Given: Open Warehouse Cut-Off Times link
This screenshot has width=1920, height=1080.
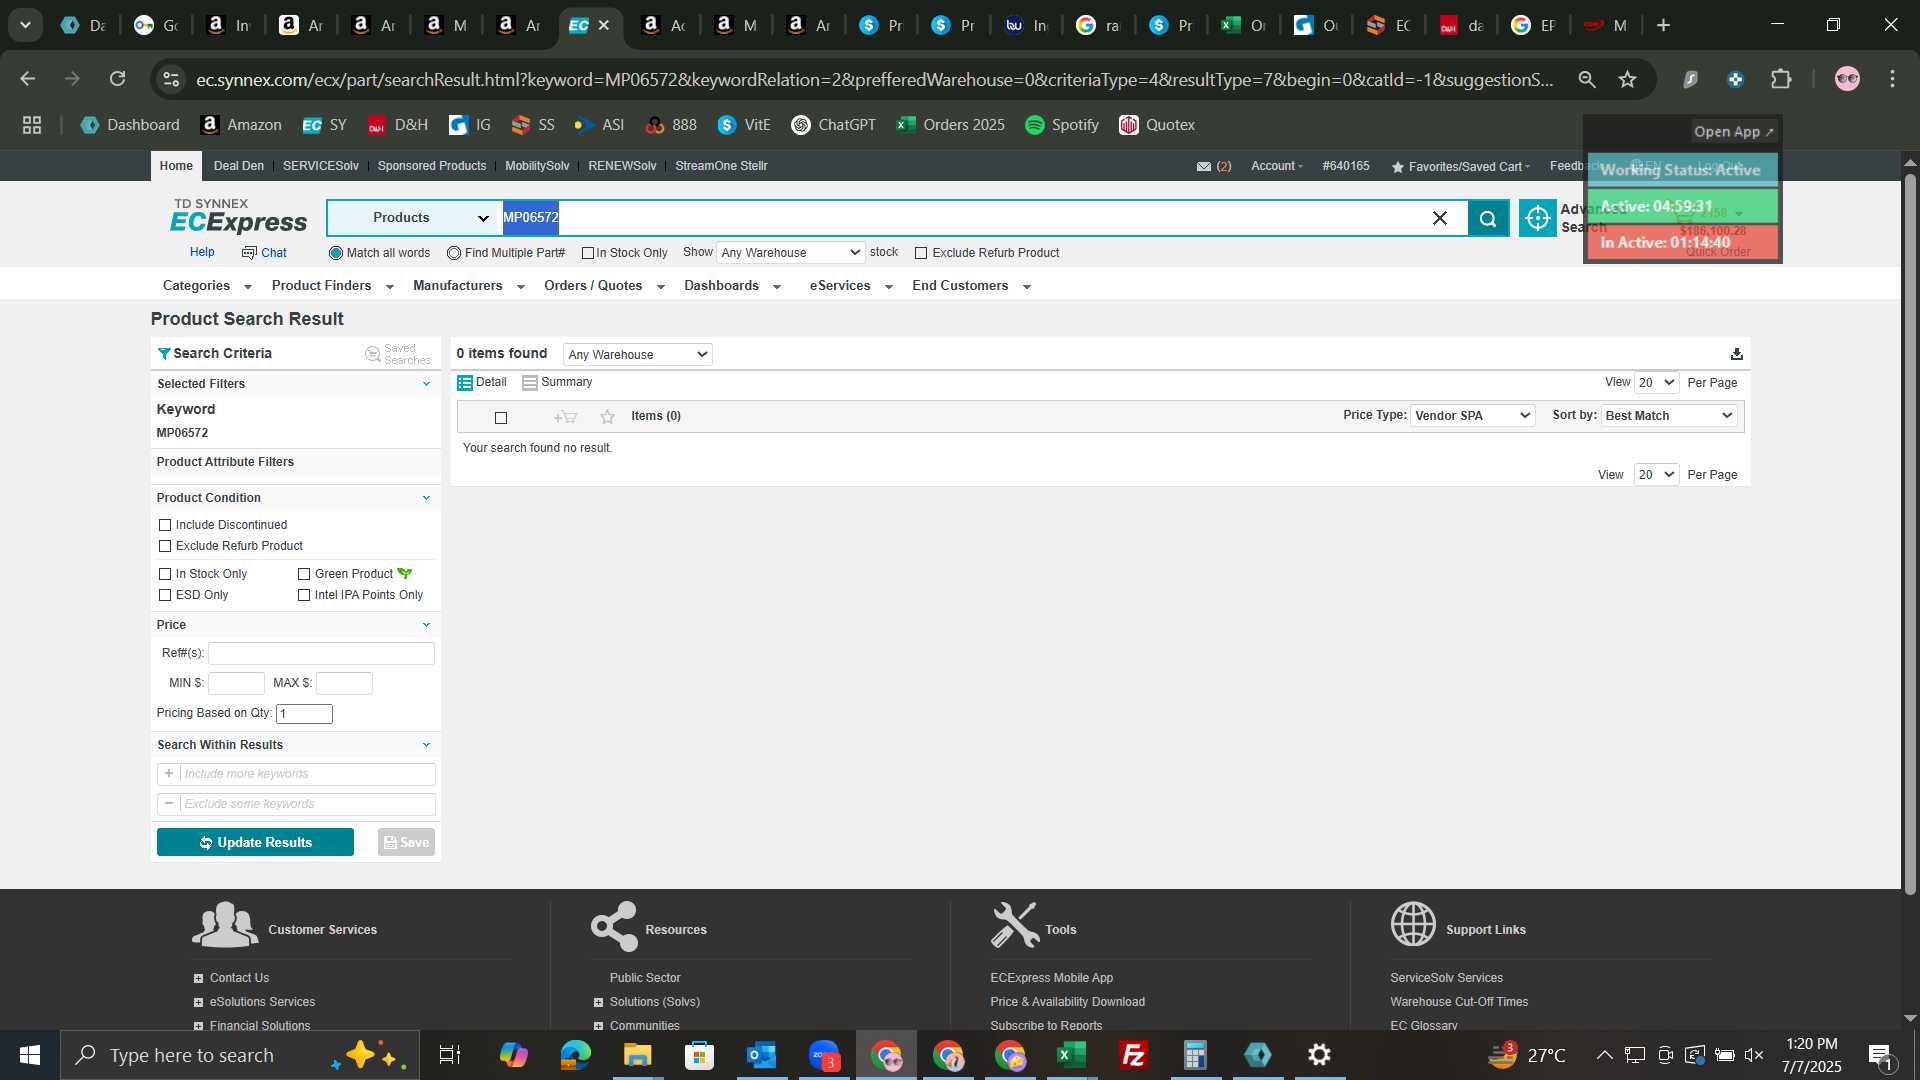Looking at the screenshot, I should click(x=1459, y=1002).
